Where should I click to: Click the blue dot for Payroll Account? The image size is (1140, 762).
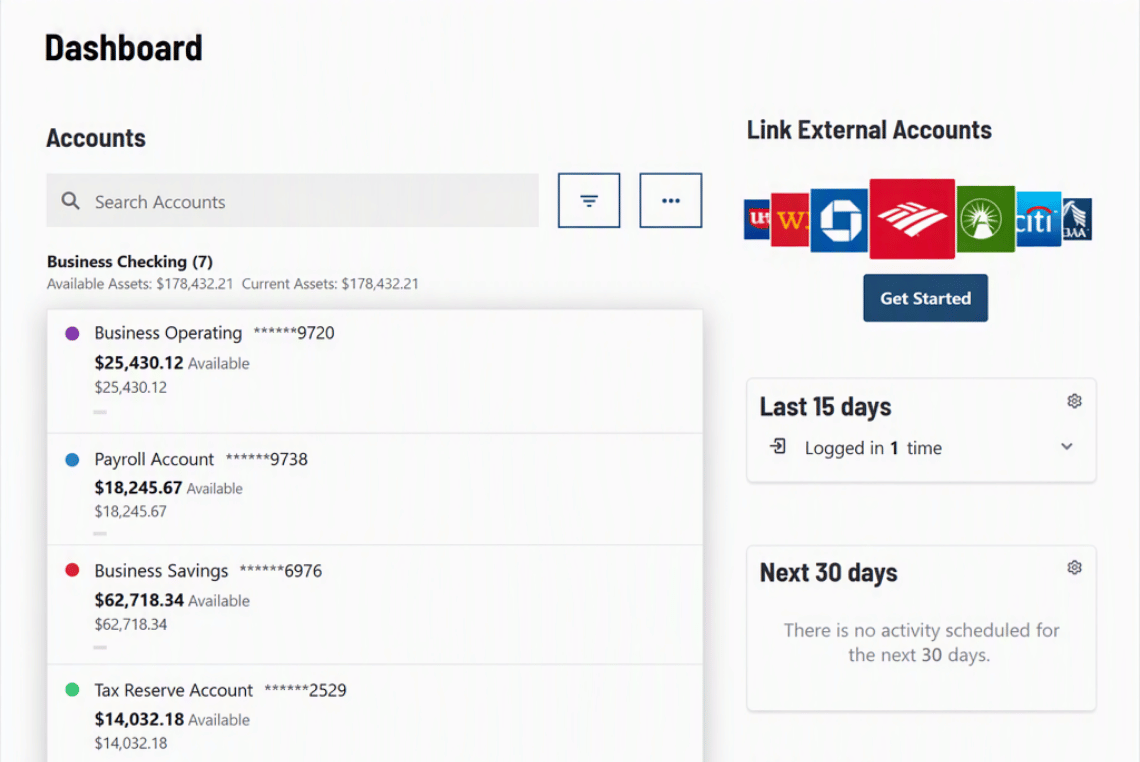(x=72, y=460)
